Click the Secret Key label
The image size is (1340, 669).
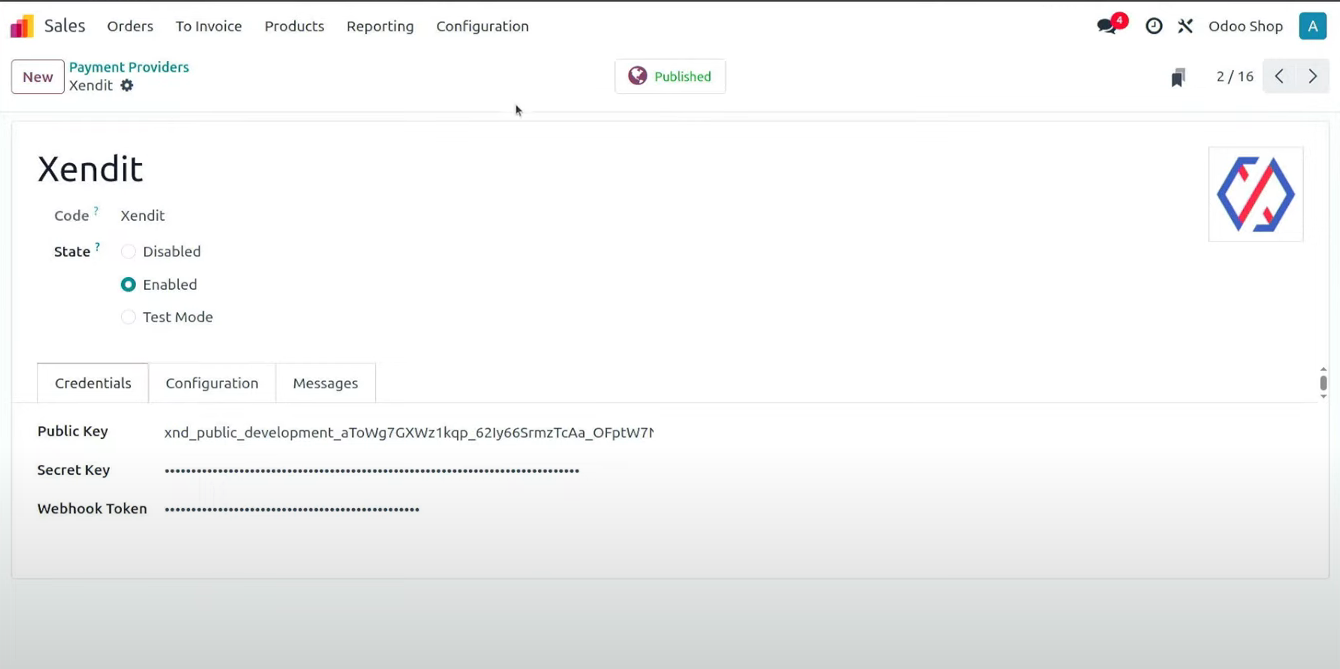point(74,470)
